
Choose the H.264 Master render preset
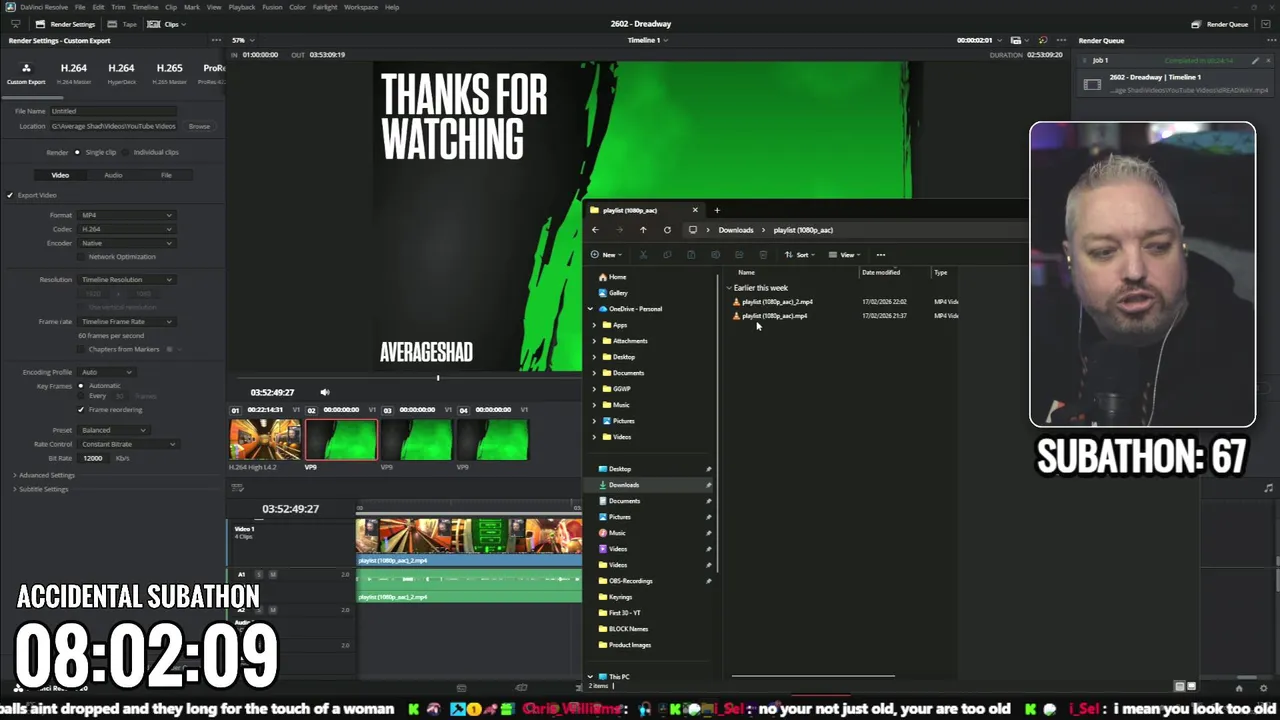[x=73, y=72]
